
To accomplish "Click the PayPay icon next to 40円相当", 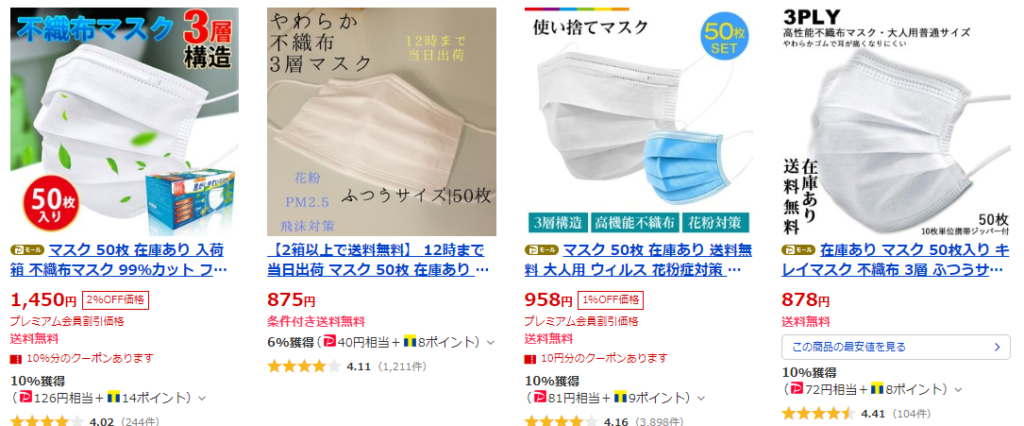I will coord(330,341).
